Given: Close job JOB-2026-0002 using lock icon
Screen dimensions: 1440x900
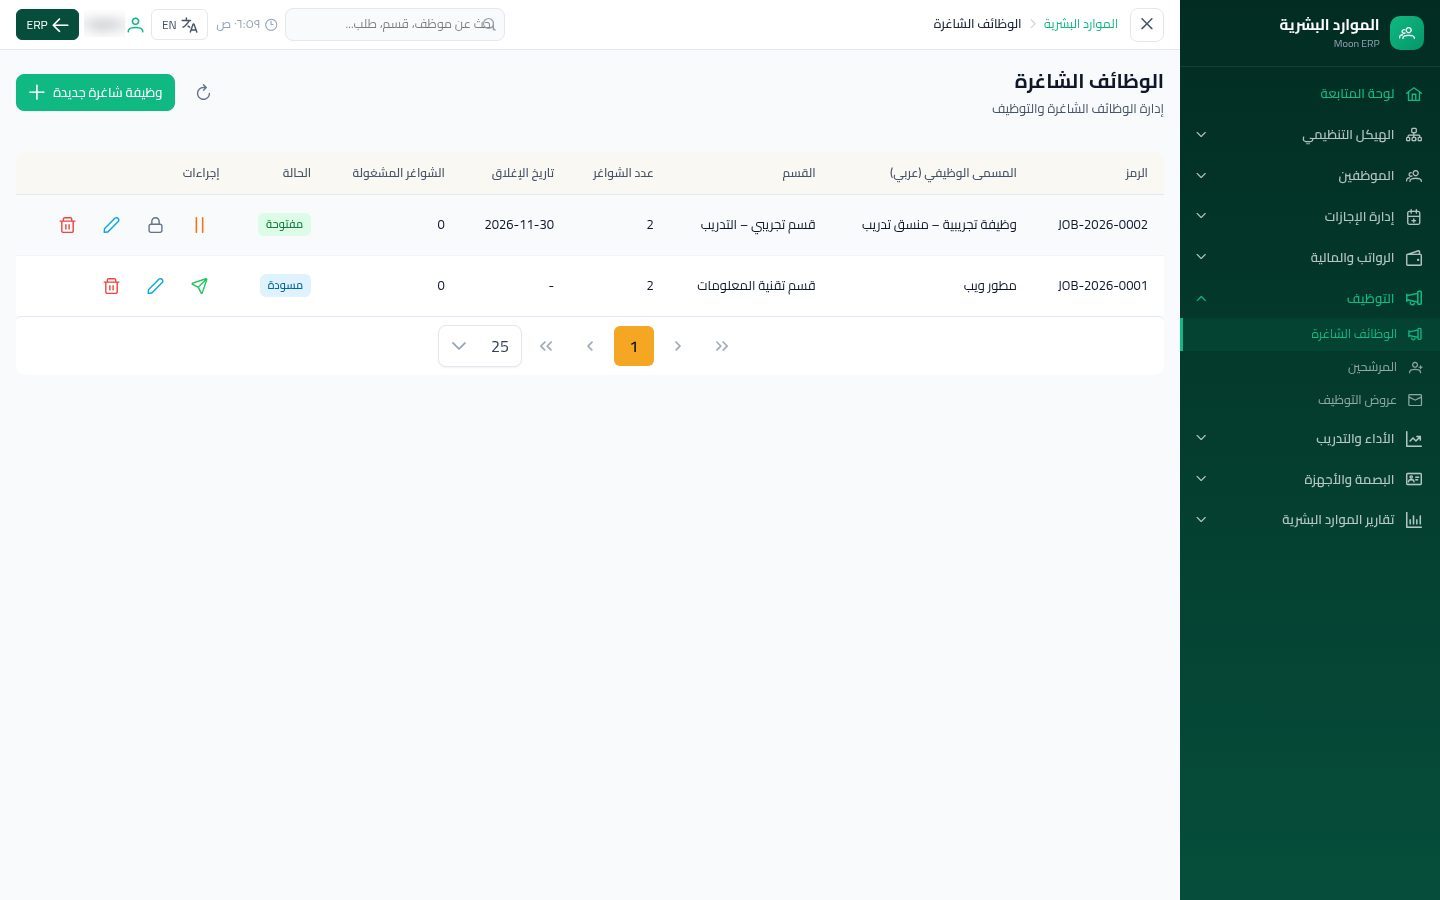Looking at the screenshot, I should [155, 225].
